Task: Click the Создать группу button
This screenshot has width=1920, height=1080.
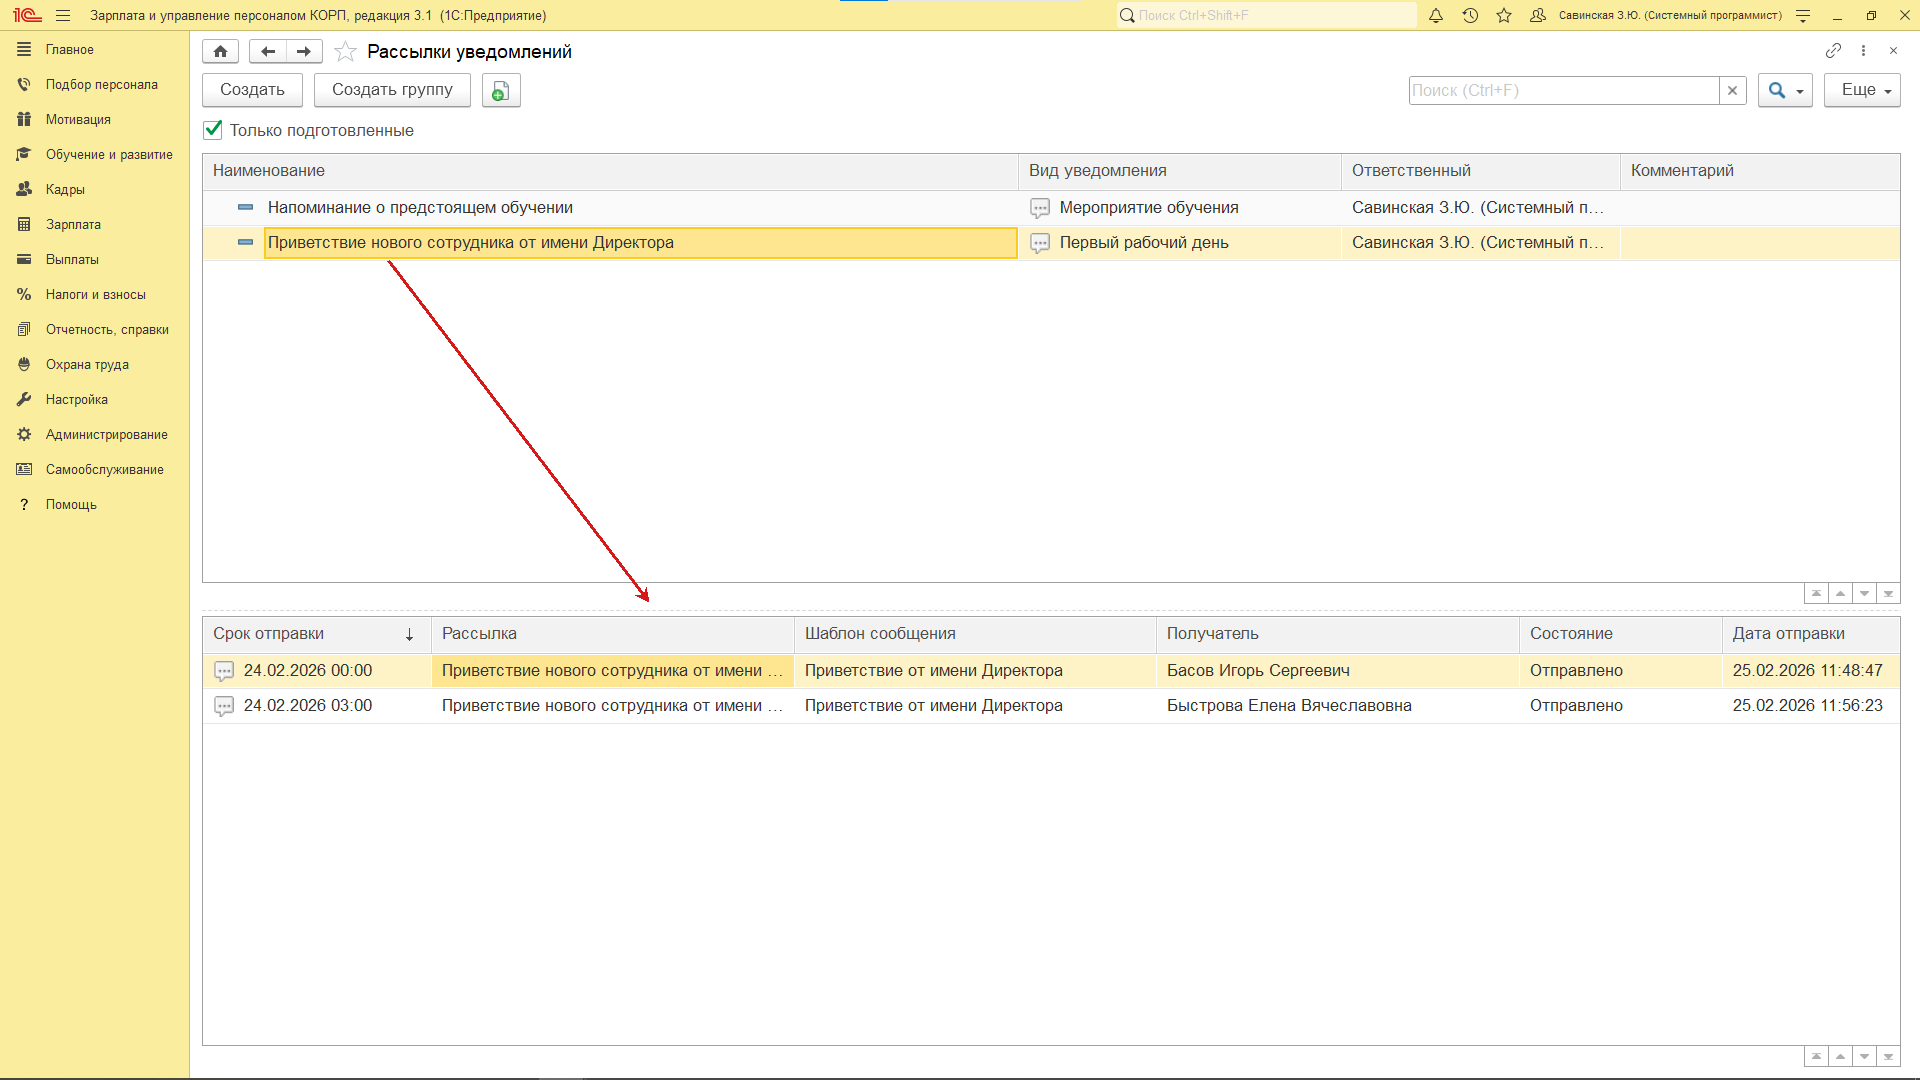Action: coord(392,91)
